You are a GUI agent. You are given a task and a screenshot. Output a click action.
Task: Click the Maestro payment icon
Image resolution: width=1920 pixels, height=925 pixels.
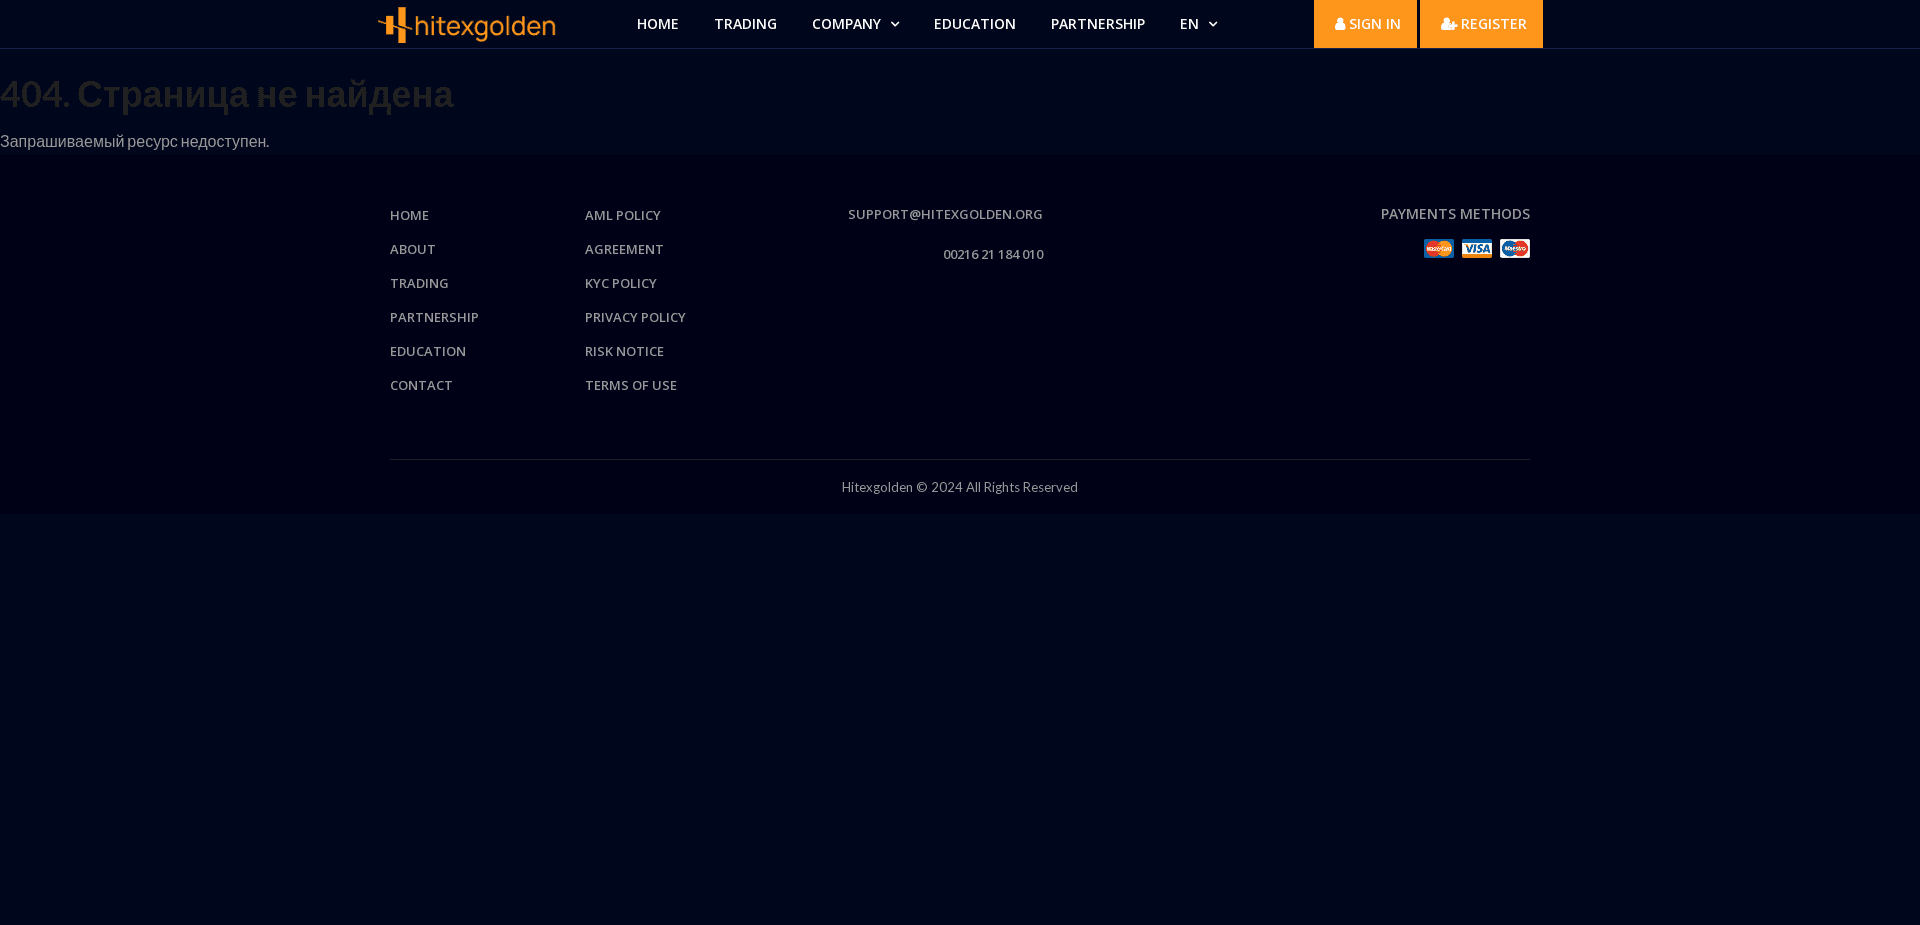[x=1514, y=248]
